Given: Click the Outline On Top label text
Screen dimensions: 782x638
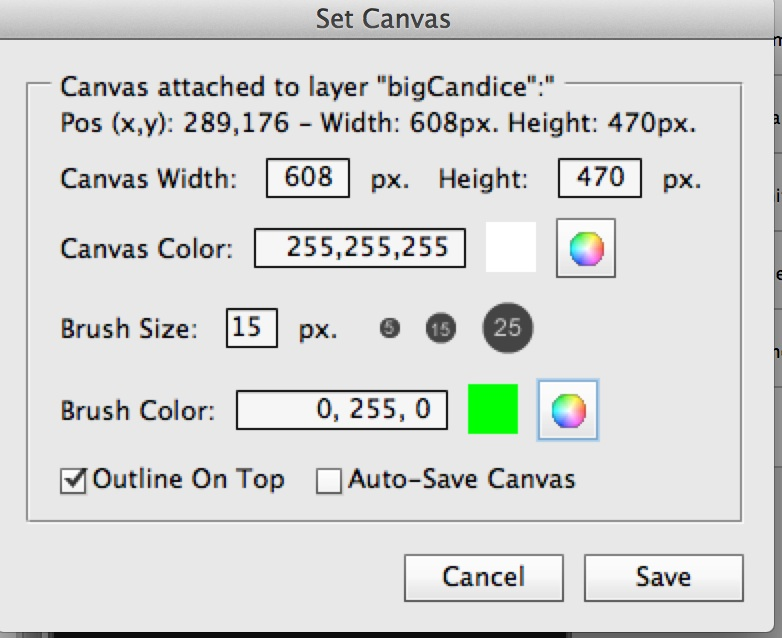Looking at the screenshot, I should [x=189, y=479].
